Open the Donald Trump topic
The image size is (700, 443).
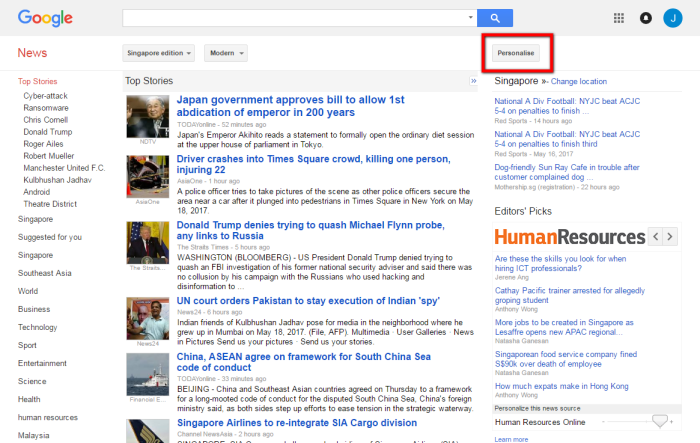point(48,132)
